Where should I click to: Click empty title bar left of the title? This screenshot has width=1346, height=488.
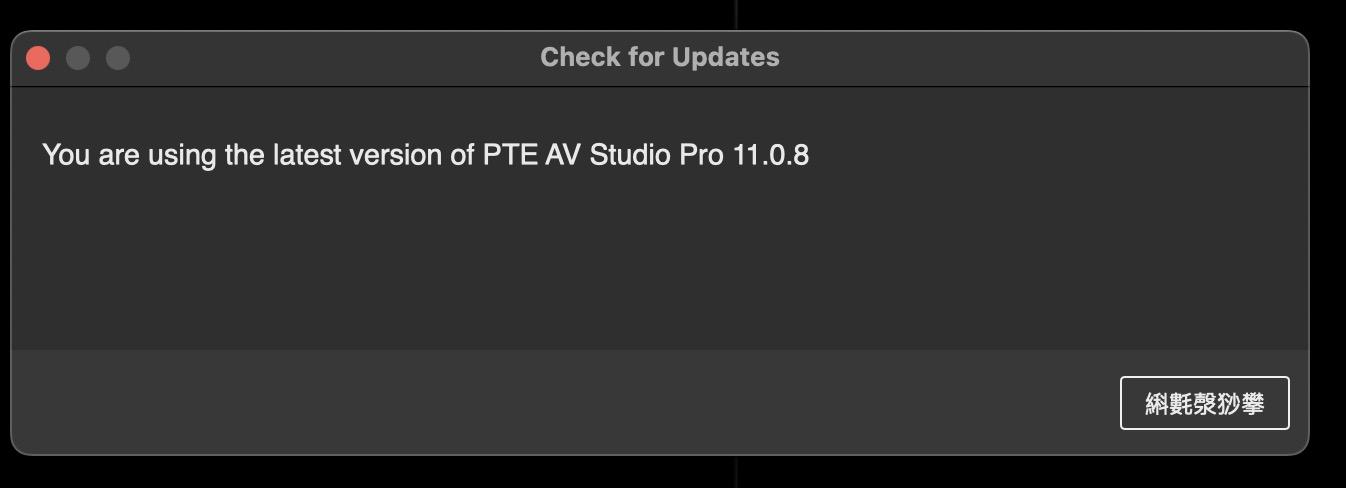click(x=330, y=58)
